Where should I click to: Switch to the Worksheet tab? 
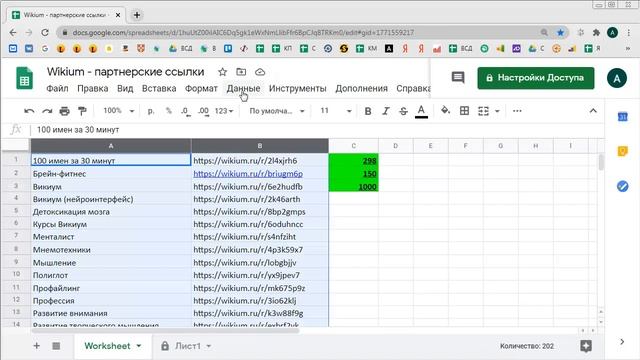coord(107,346)
